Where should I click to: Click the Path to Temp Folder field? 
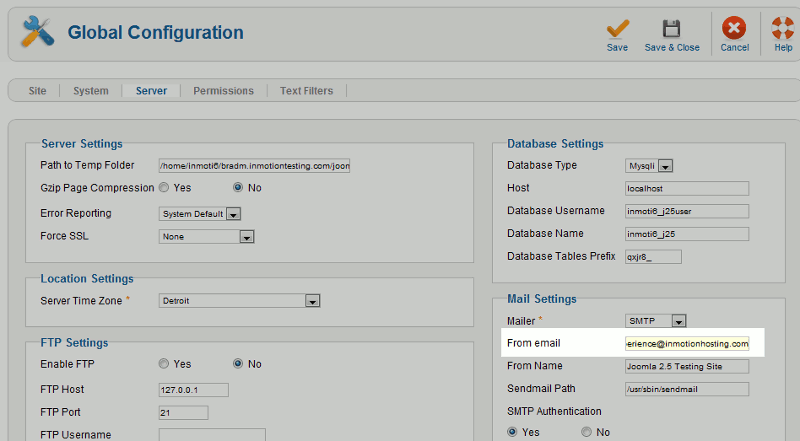pos(254,166)
